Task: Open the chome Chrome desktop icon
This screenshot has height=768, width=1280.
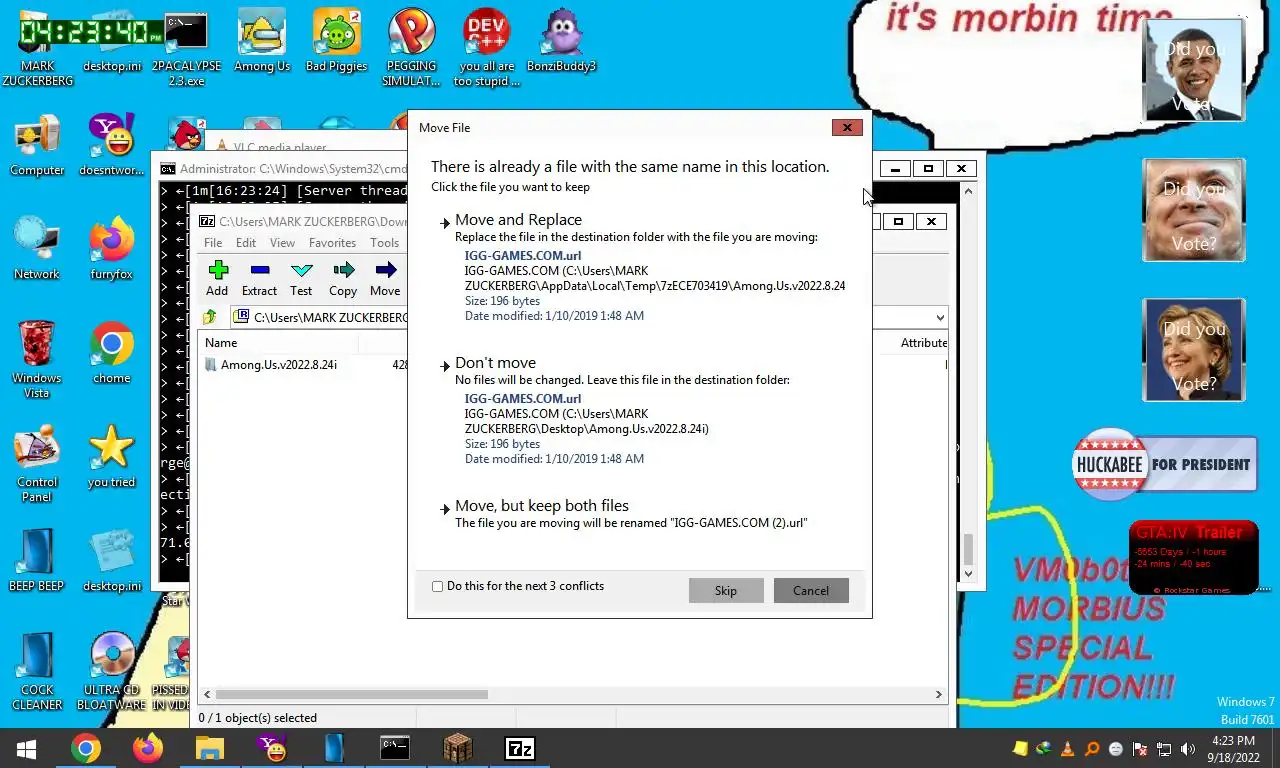Action: point(112,354)
